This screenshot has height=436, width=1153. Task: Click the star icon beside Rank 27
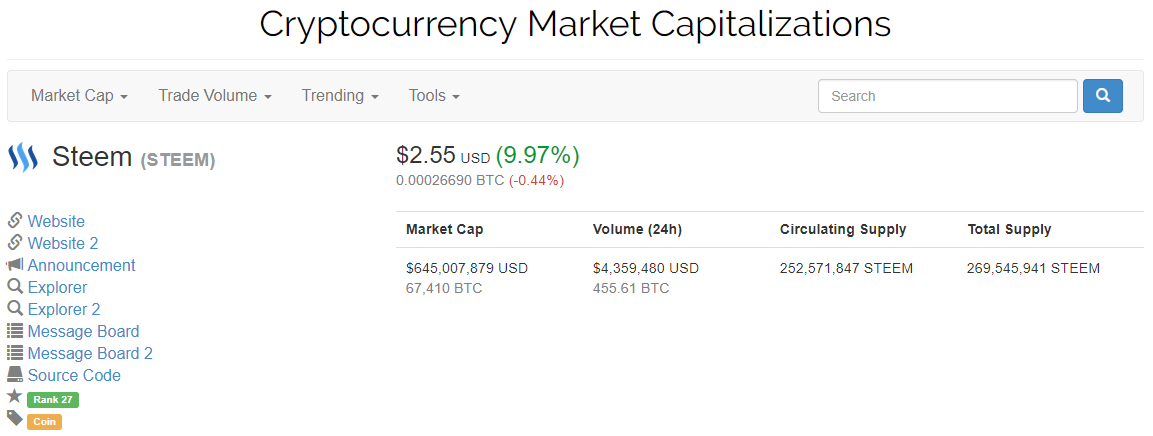coord(15,397)
